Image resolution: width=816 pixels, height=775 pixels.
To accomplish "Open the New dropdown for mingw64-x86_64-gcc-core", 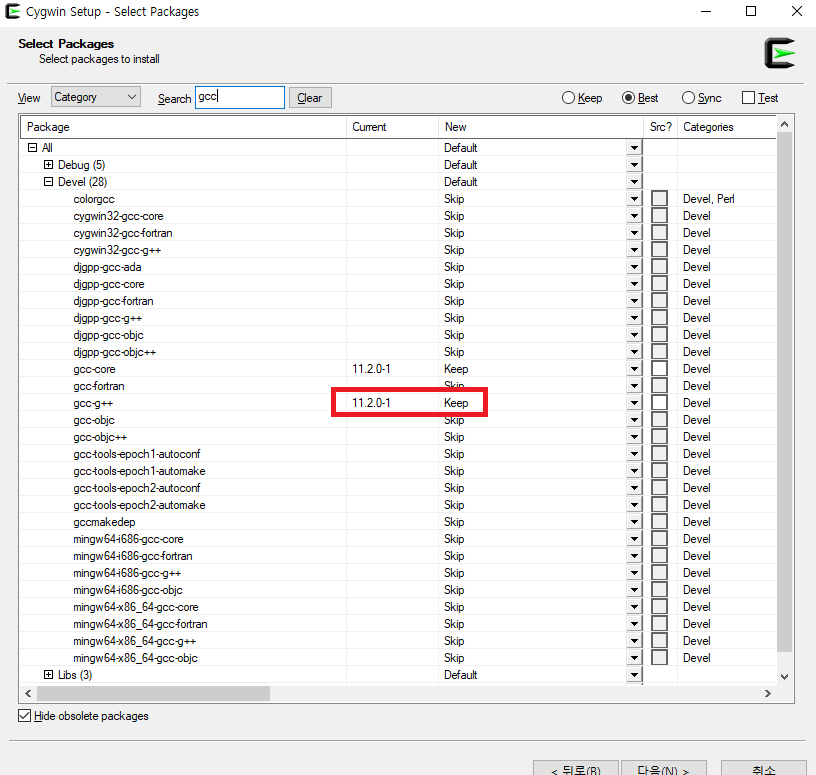I will point(634,607).
